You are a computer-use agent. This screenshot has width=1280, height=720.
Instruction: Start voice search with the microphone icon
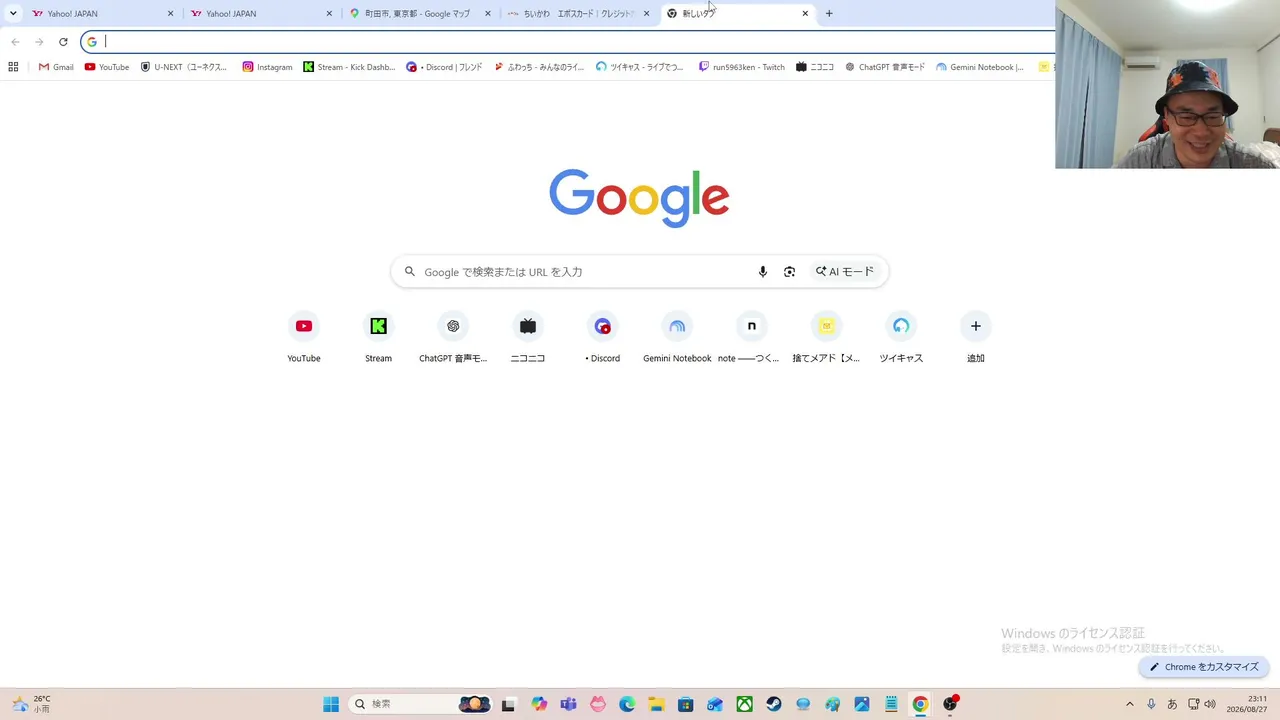tap(763, 272)
